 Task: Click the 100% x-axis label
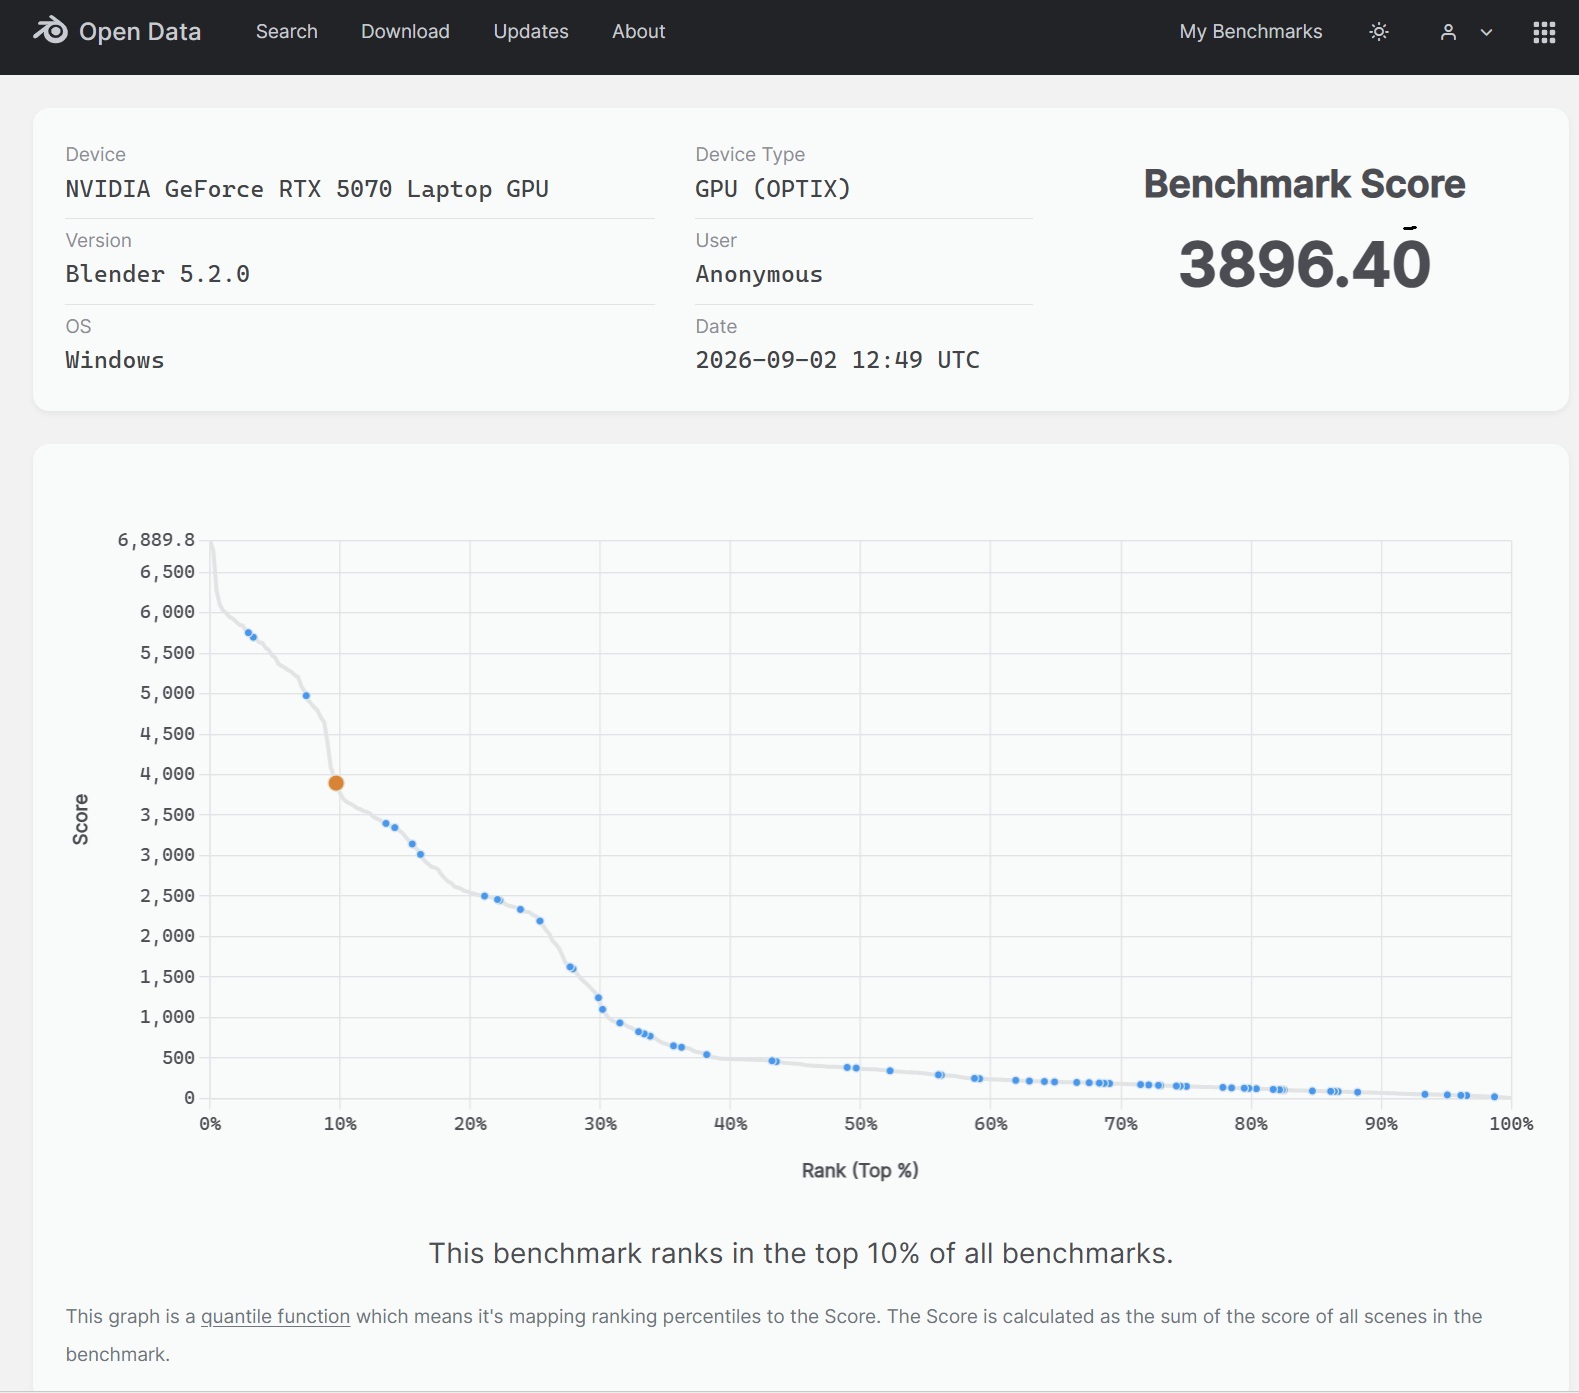1511,1124
